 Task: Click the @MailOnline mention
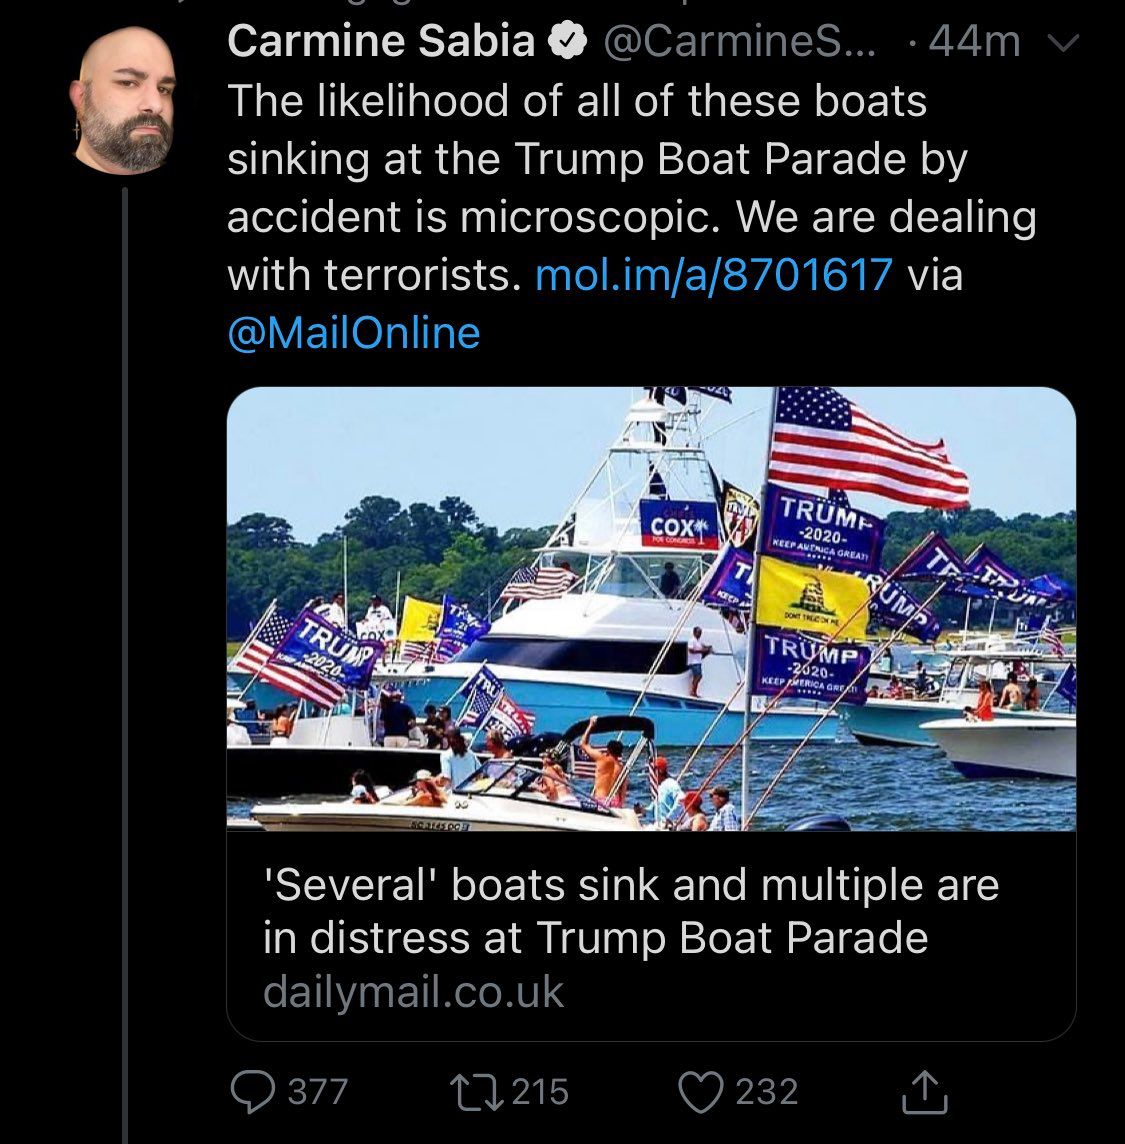[354, 332]
